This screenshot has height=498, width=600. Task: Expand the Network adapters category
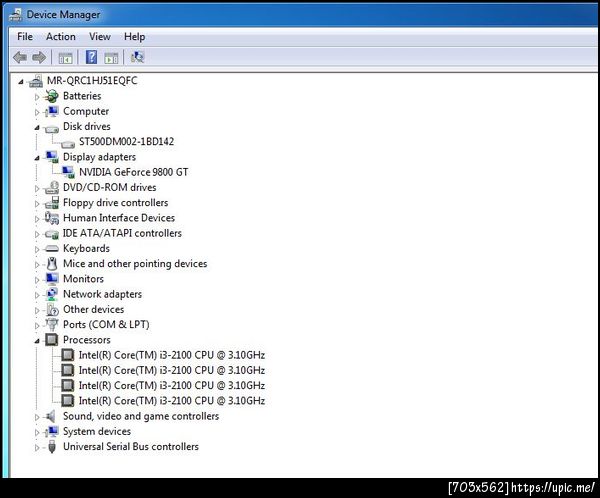tap(37, 295)
